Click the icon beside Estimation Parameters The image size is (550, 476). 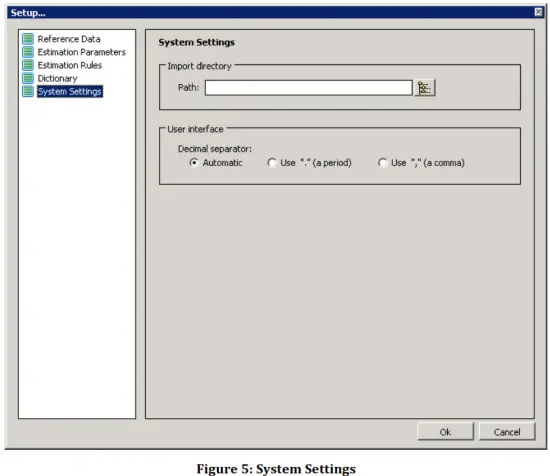point(28,52)
